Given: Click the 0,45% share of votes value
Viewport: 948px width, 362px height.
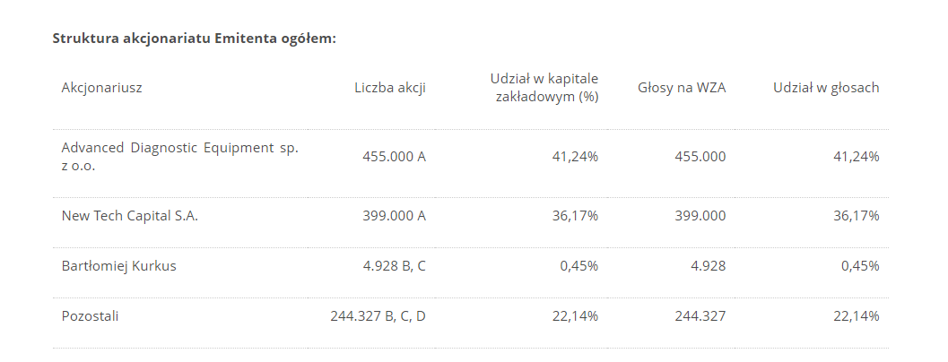Looking at the screenshot, I should (860, 266).
